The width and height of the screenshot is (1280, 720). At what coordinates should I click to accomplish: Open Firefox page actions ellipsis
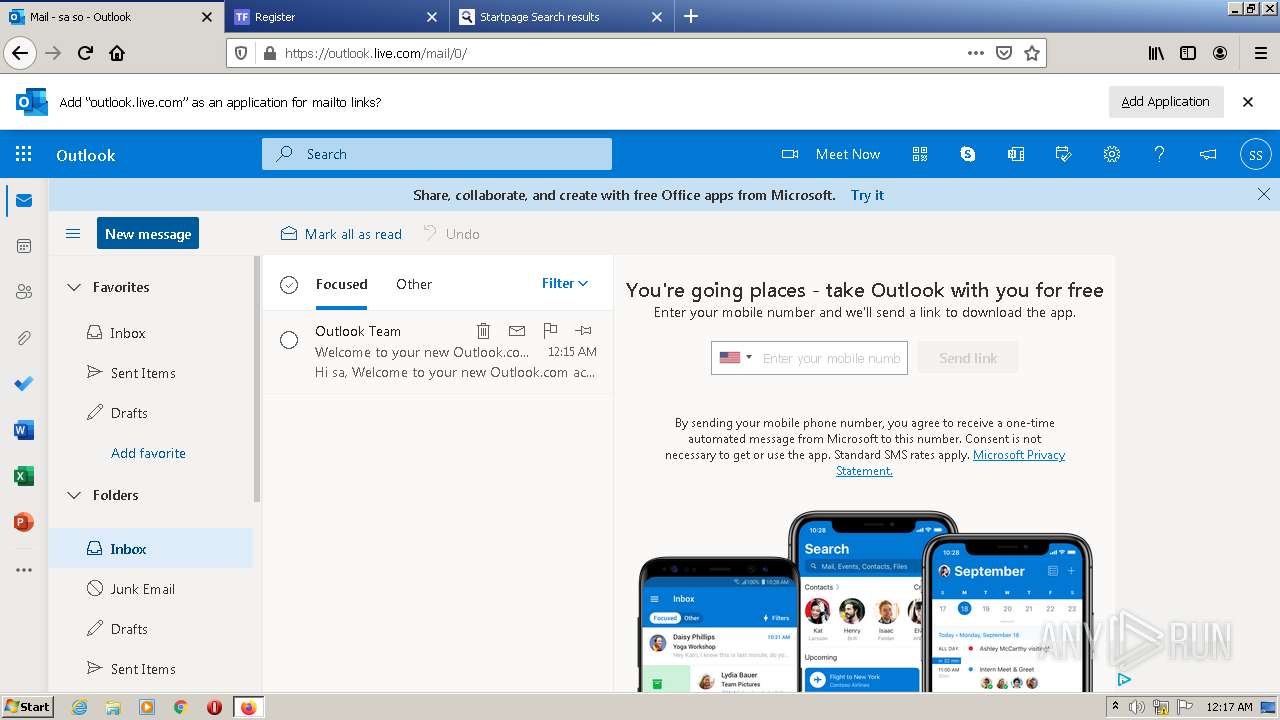976,53
